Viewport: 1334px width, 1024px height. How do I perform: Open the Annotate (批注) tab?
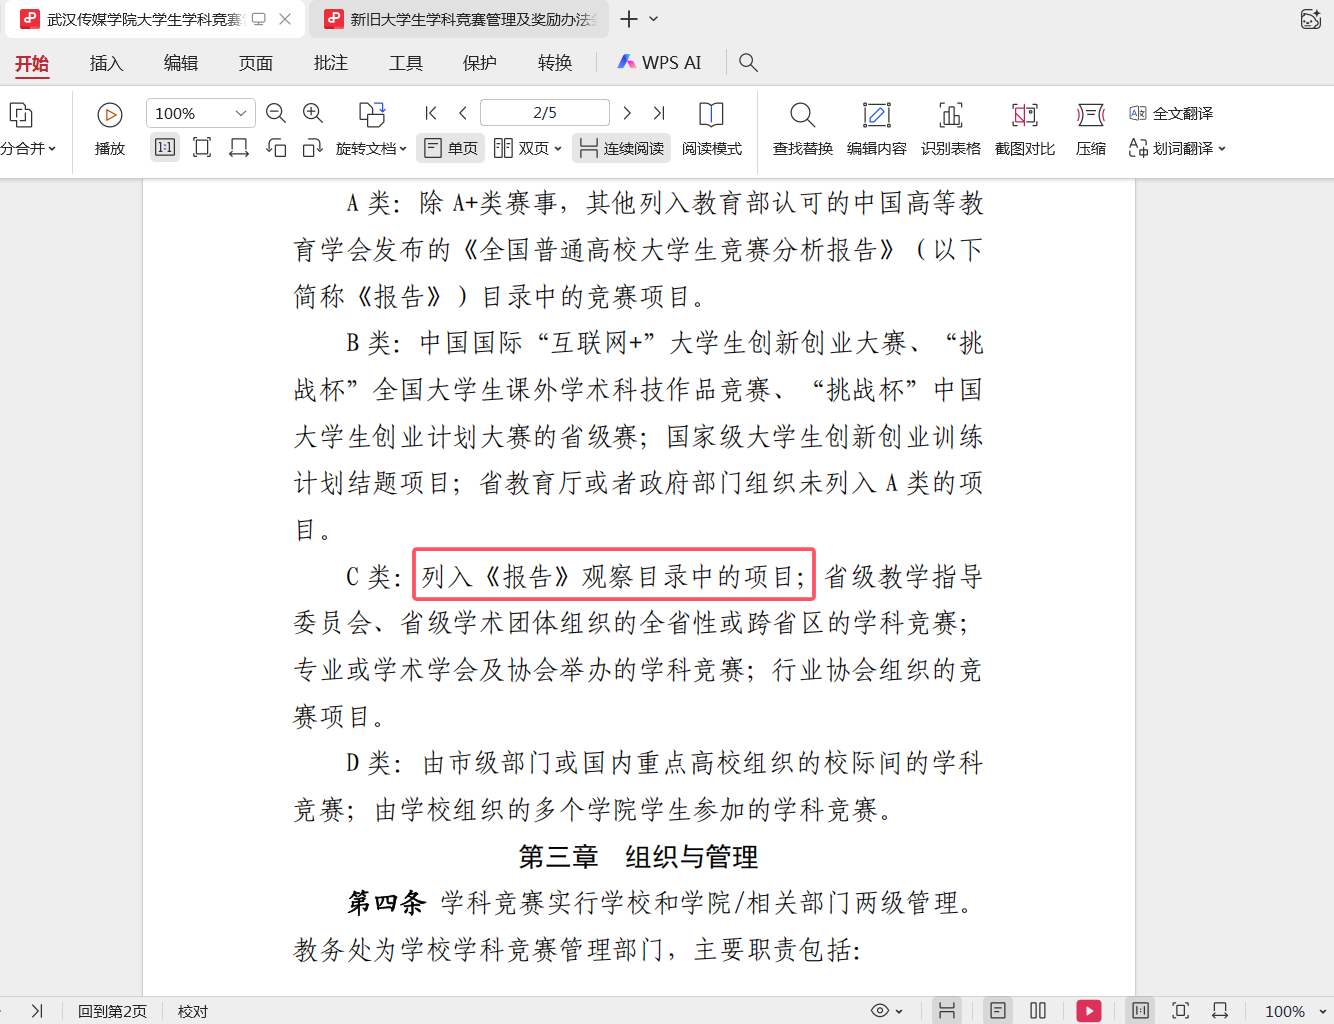(x=331, y=63)
